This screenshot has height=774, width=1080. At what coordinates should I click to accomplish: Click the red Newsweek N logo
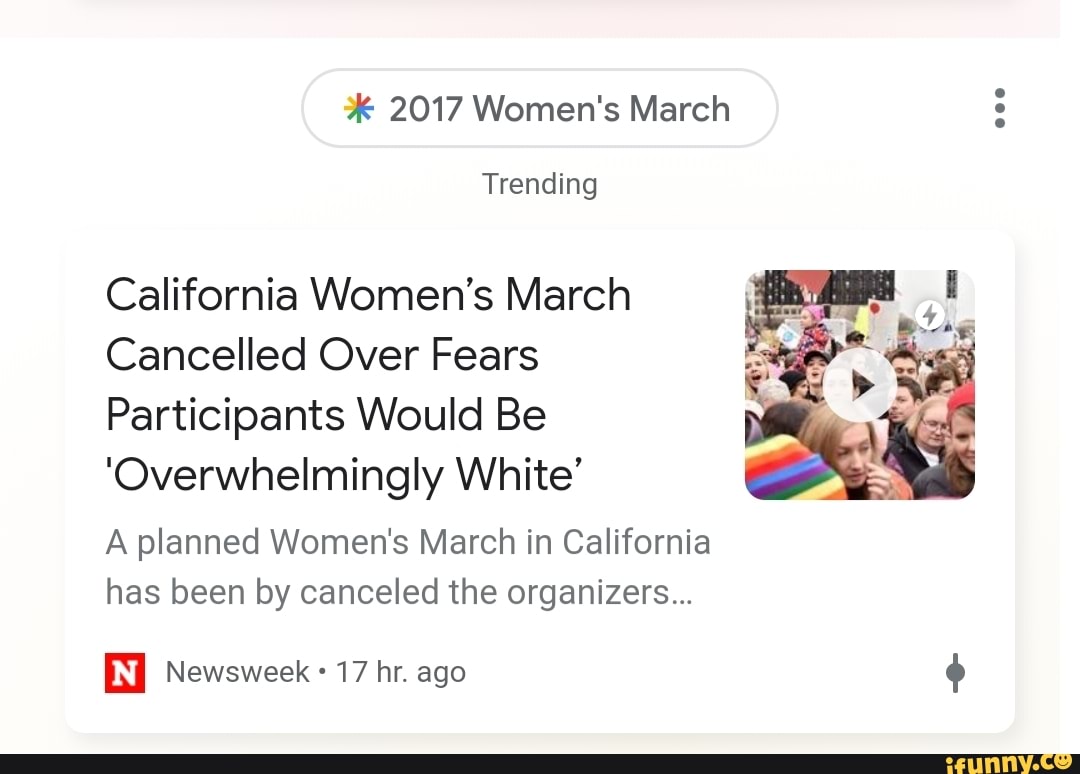tap(125, 672)
